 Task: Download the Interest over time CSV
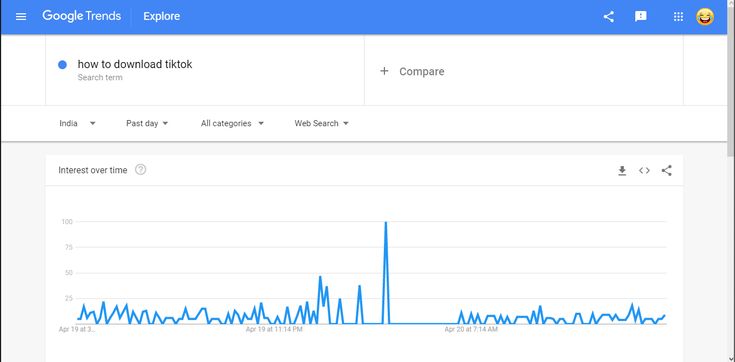click(x=622, y=171)
